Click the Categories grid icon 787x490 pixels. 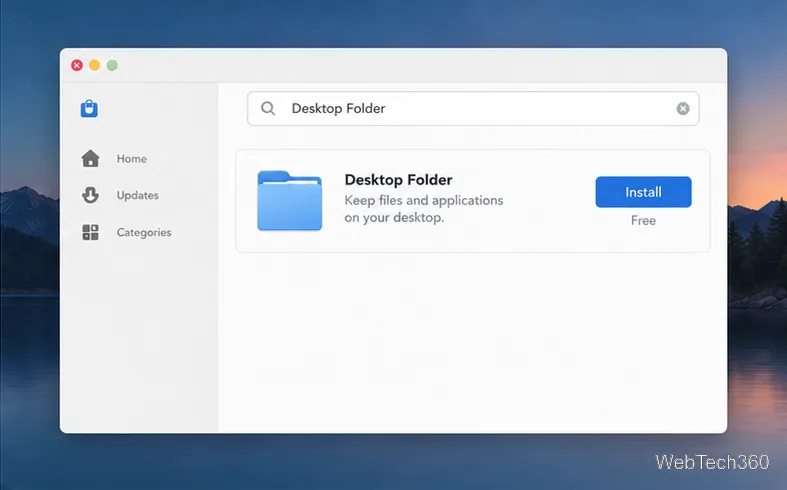click(x=90, y=232)
